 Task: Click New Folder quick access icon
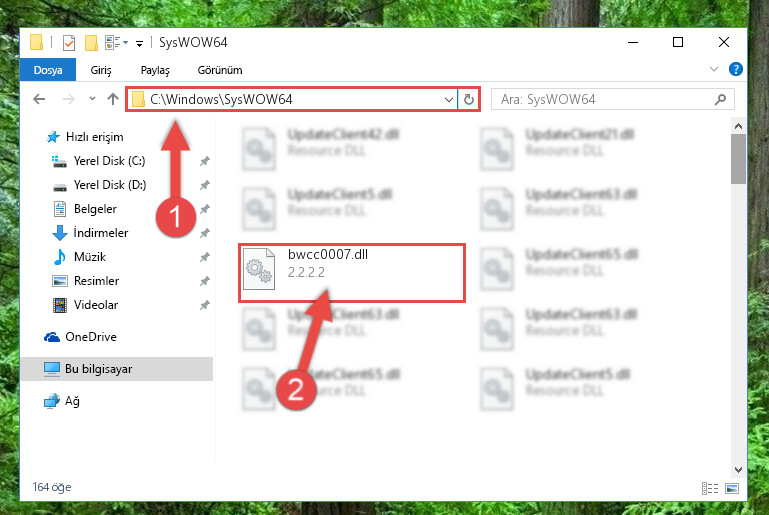[x=91, y=43]
